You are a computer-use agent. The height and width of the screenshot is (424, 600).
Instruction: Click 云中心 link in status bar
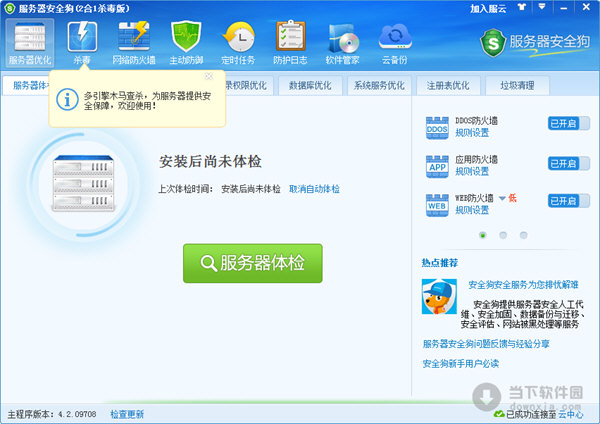click(571, 414)
